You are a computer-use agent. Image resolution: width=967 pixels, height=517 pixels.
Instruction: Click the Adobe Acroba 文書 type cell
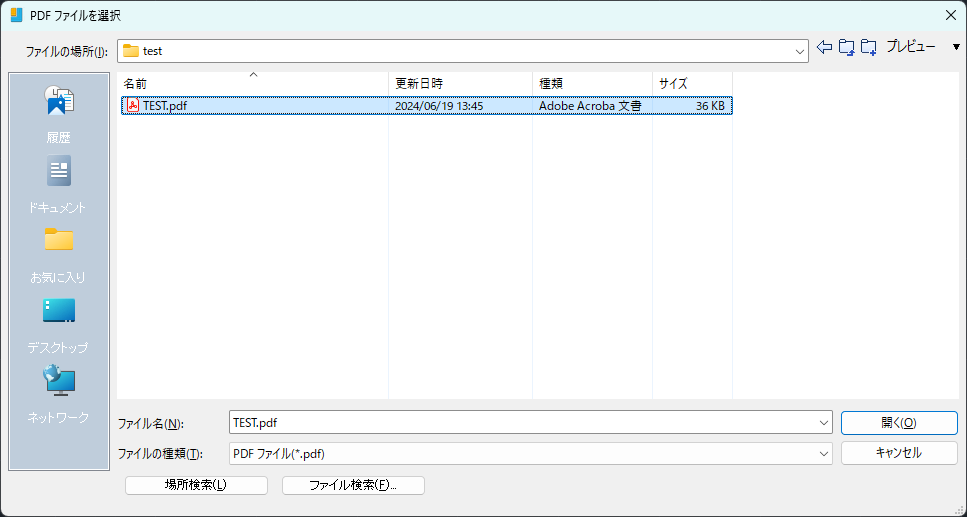pos(590,106)
